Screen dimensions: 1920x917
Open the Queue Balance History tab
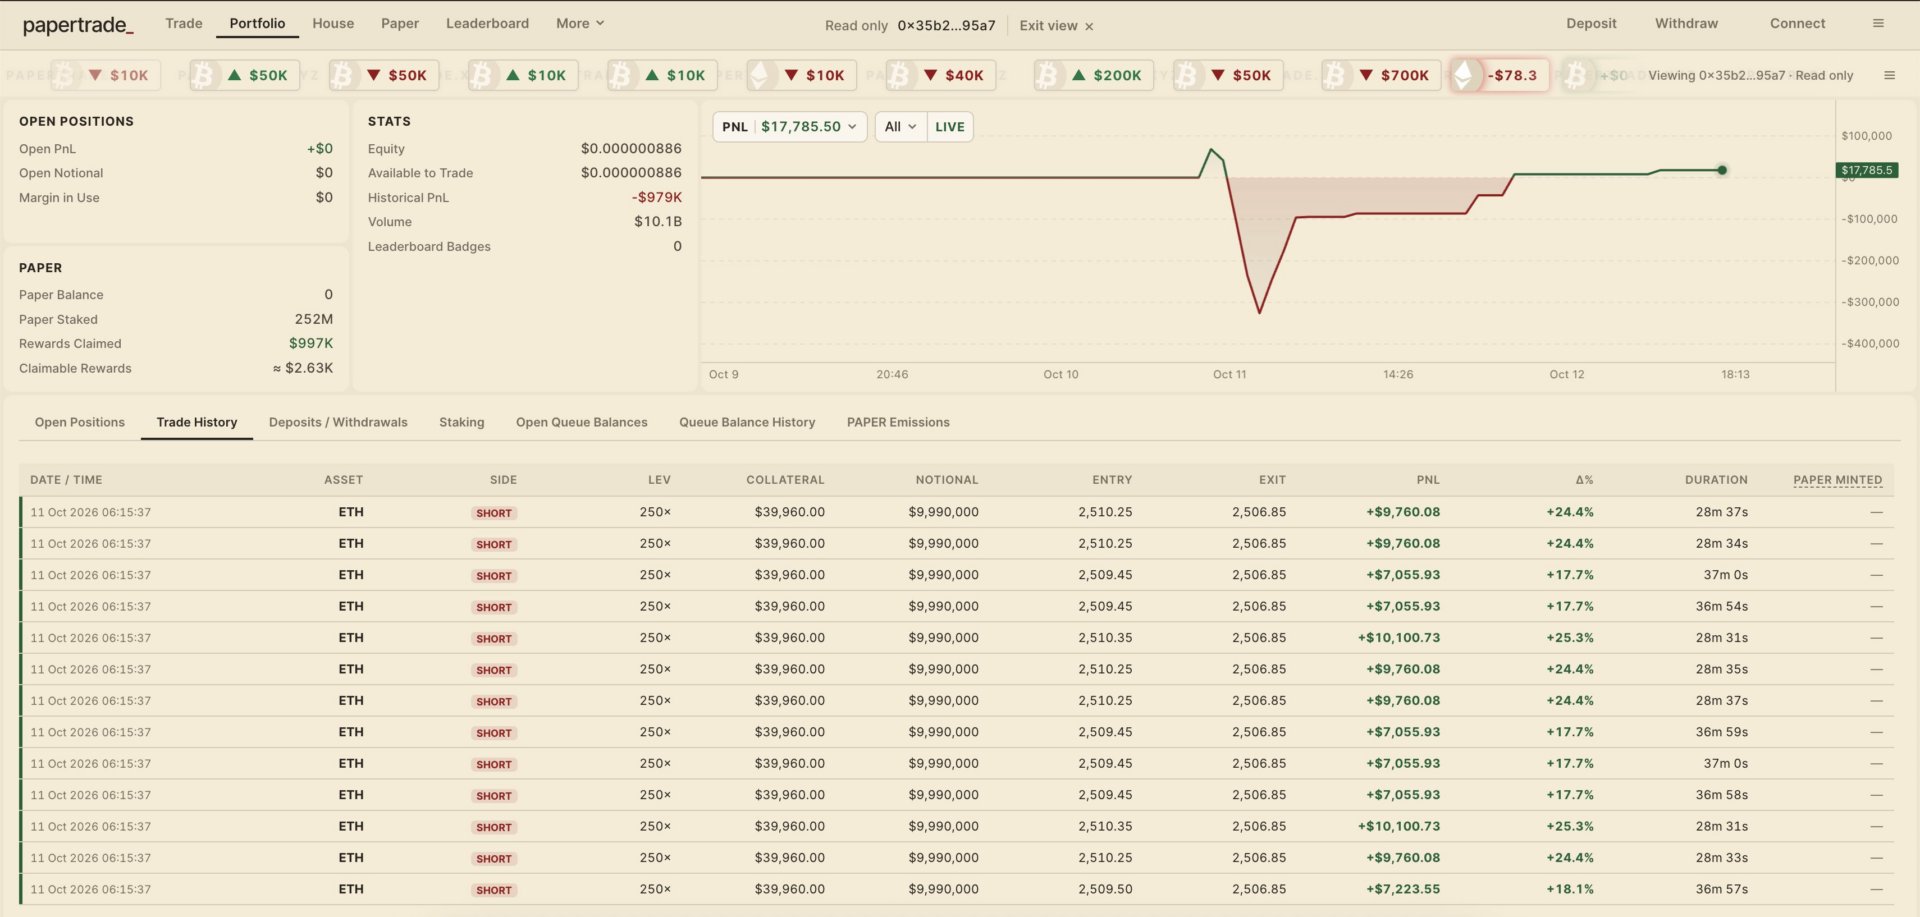747,422
